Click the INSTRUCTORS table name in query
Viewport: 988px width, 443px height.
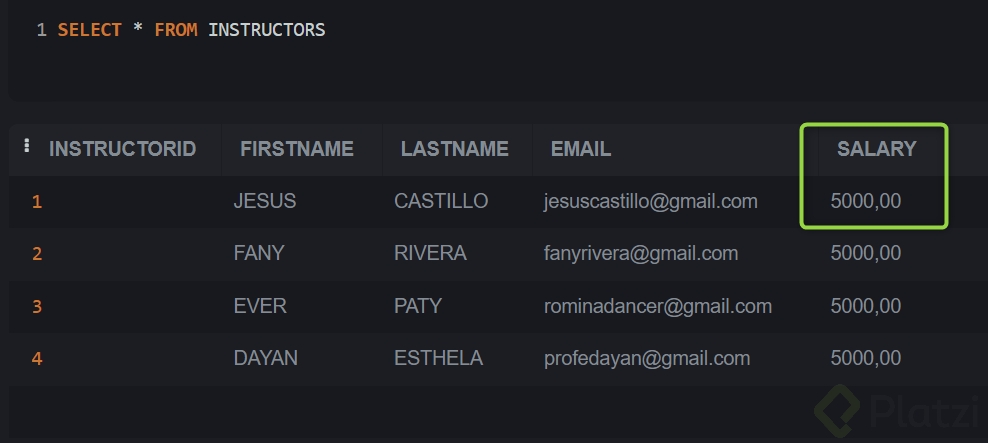tap(266, 30)
